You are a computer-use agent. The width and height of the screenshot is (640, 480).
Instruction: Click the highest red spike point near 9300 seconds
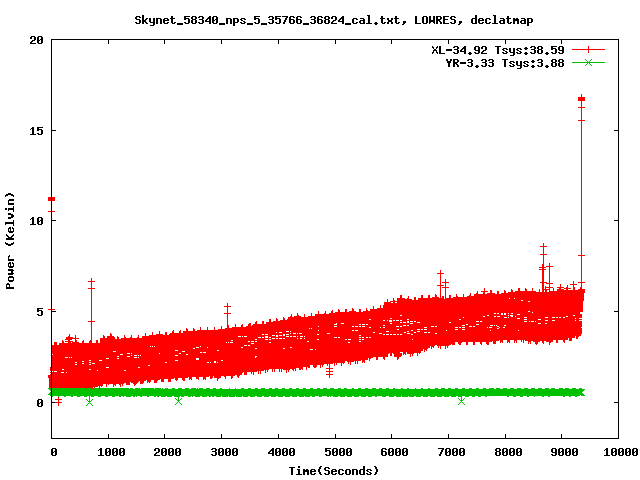[582, 99]
